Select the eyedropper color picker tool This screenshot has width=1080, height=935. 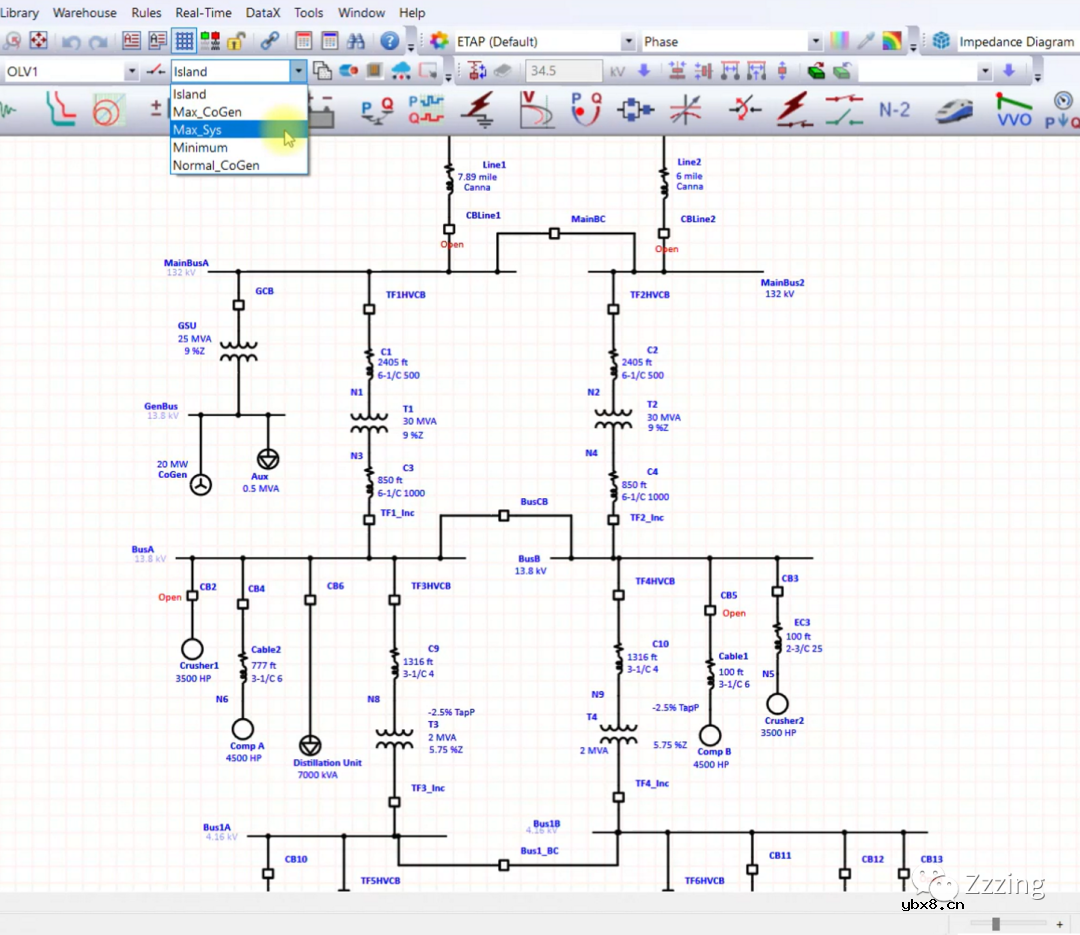tap(866, 41)
